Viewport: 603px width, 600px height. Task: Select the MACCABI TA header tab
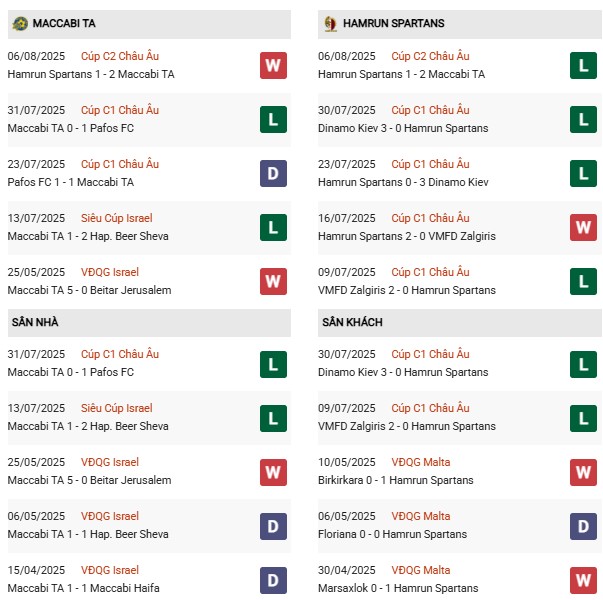tap(64, 23)
